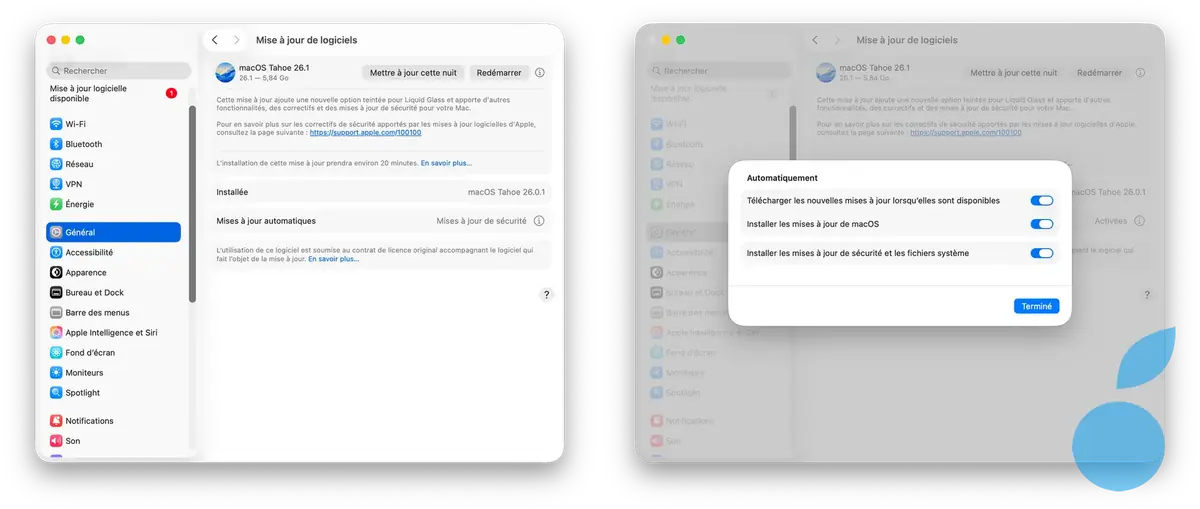Open the VPN settings icon
Viewport: 1200px width, 509px height.
(x=56, y=184)
